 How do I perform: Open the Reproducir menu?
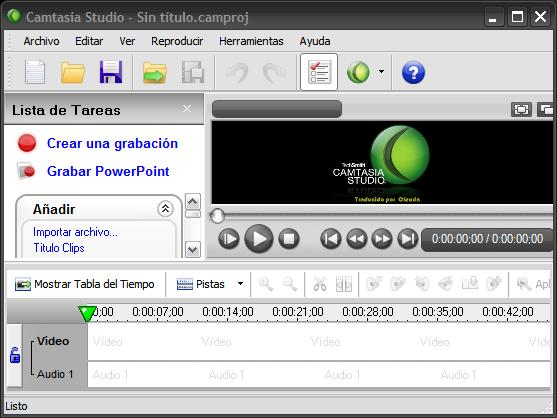[x=177, y=41]
